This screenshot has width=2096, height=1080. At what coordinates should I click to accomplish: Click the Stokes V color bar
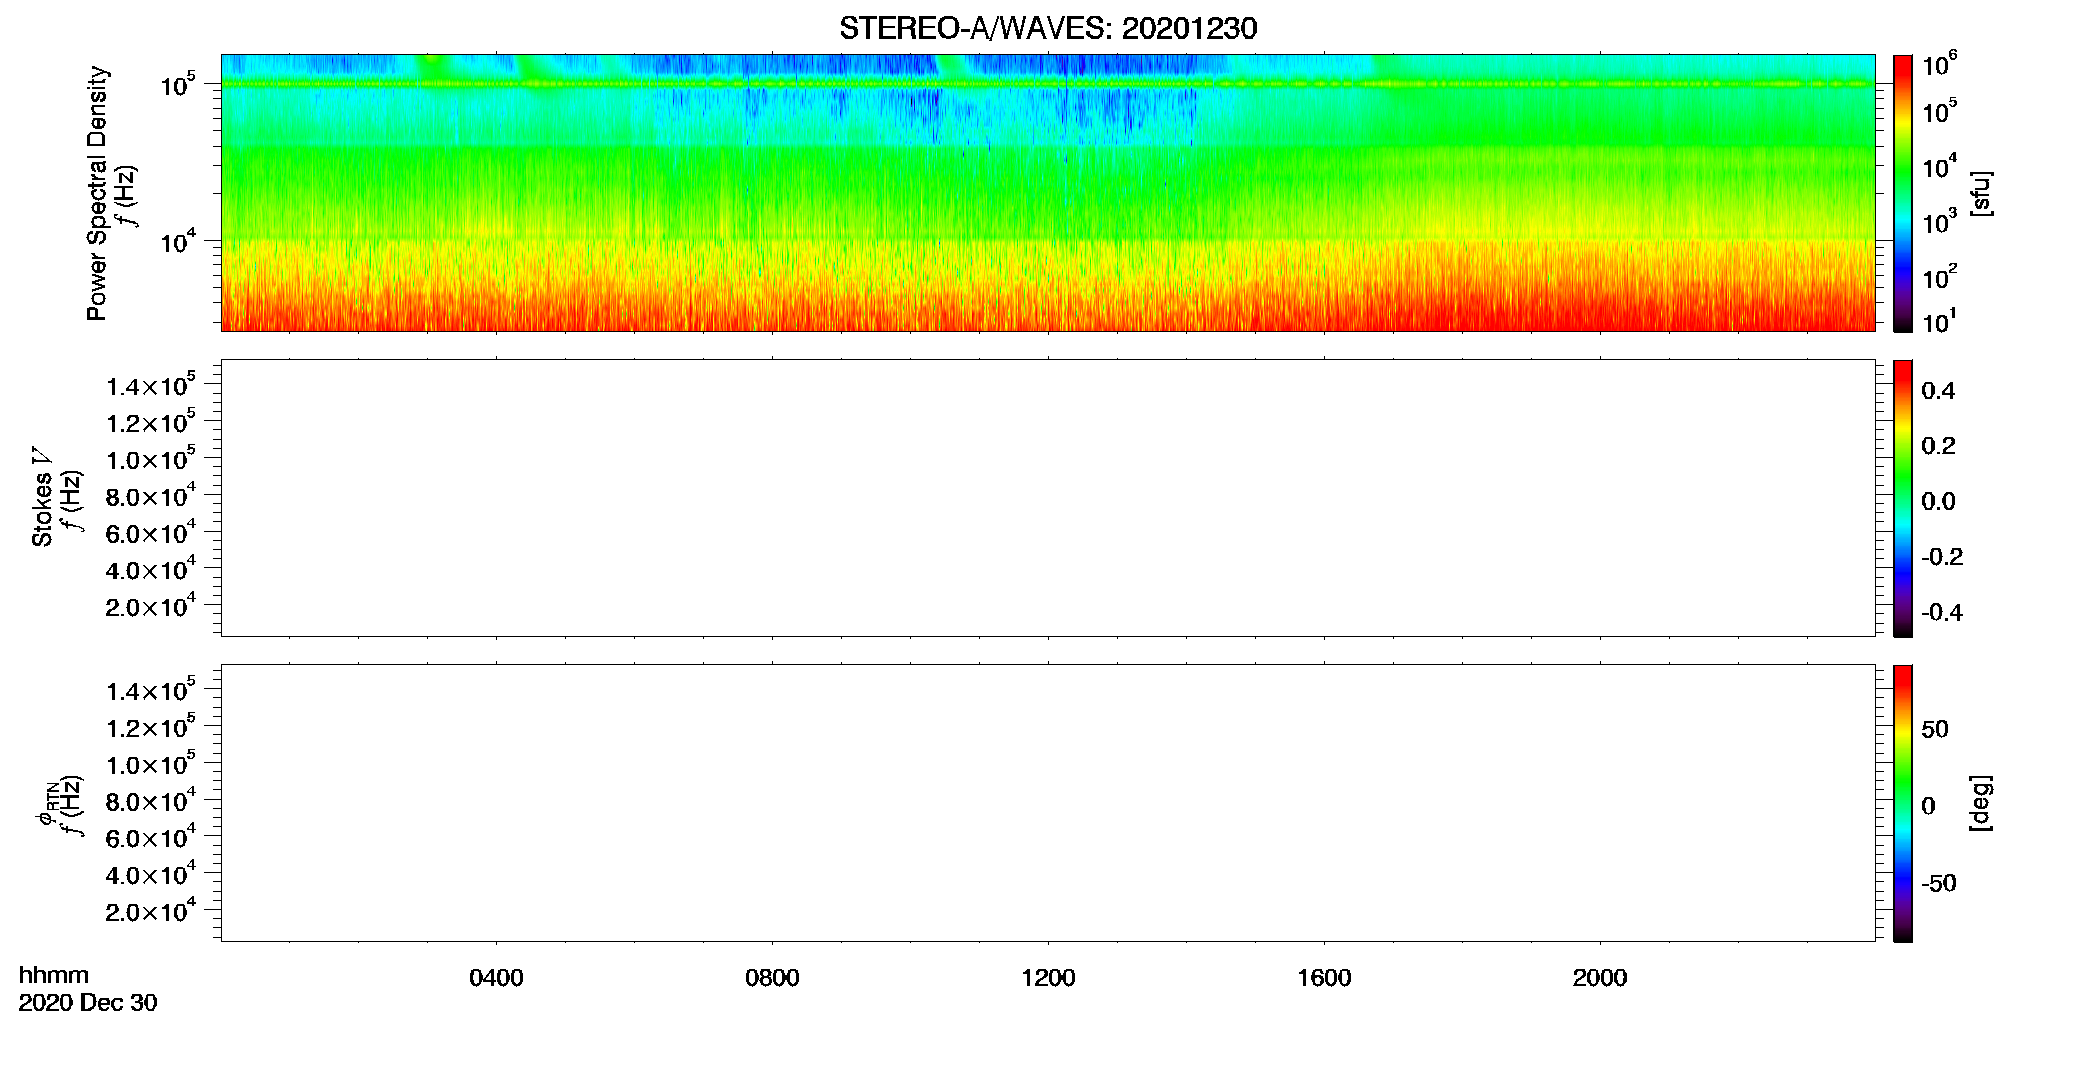[1903, 498]
